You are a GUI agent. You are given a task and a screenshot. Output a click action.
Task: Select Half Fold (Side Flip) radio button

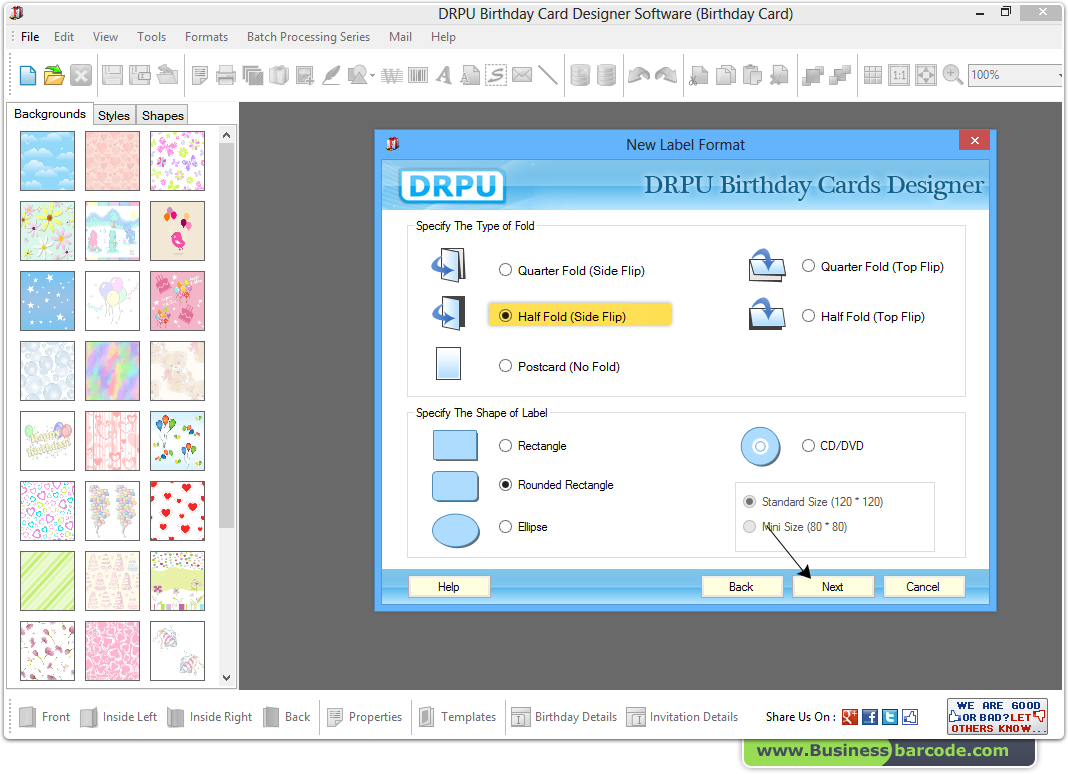tap(505, 315)
